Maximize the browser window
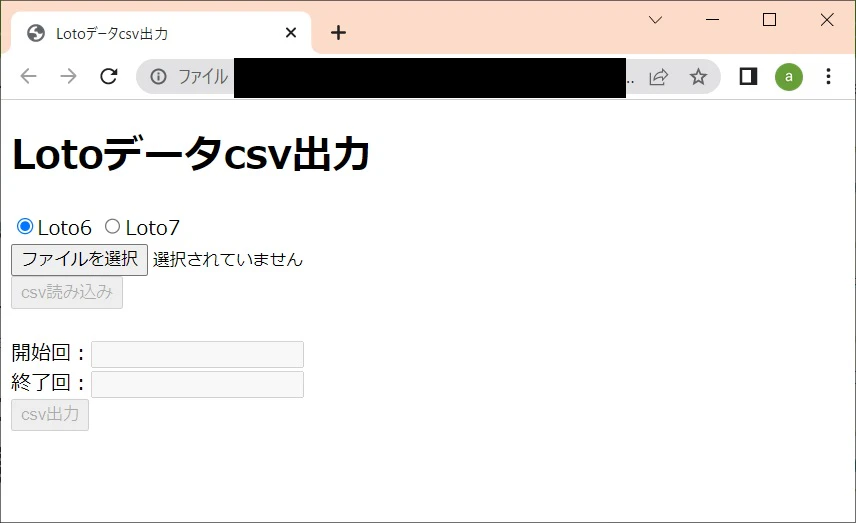Screen dimensions: 856x523 [x=769, y=20]
